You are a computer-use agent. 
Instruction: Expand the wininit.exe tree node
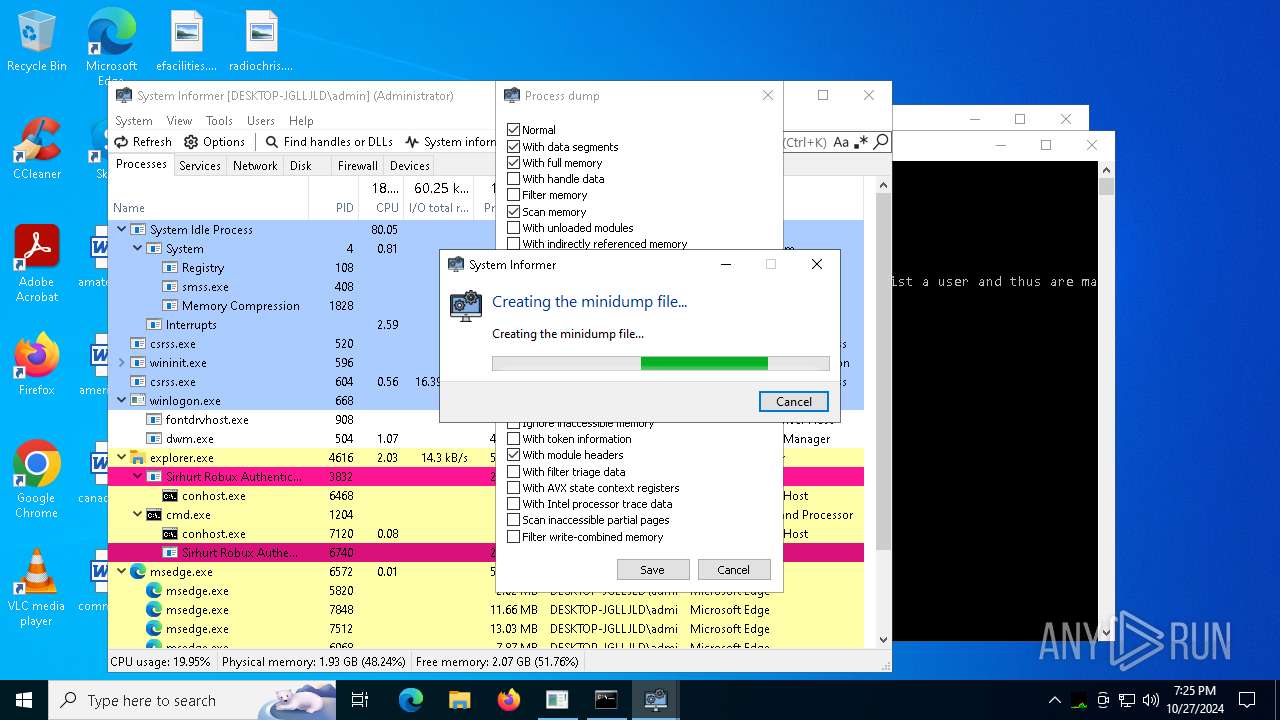122,363
